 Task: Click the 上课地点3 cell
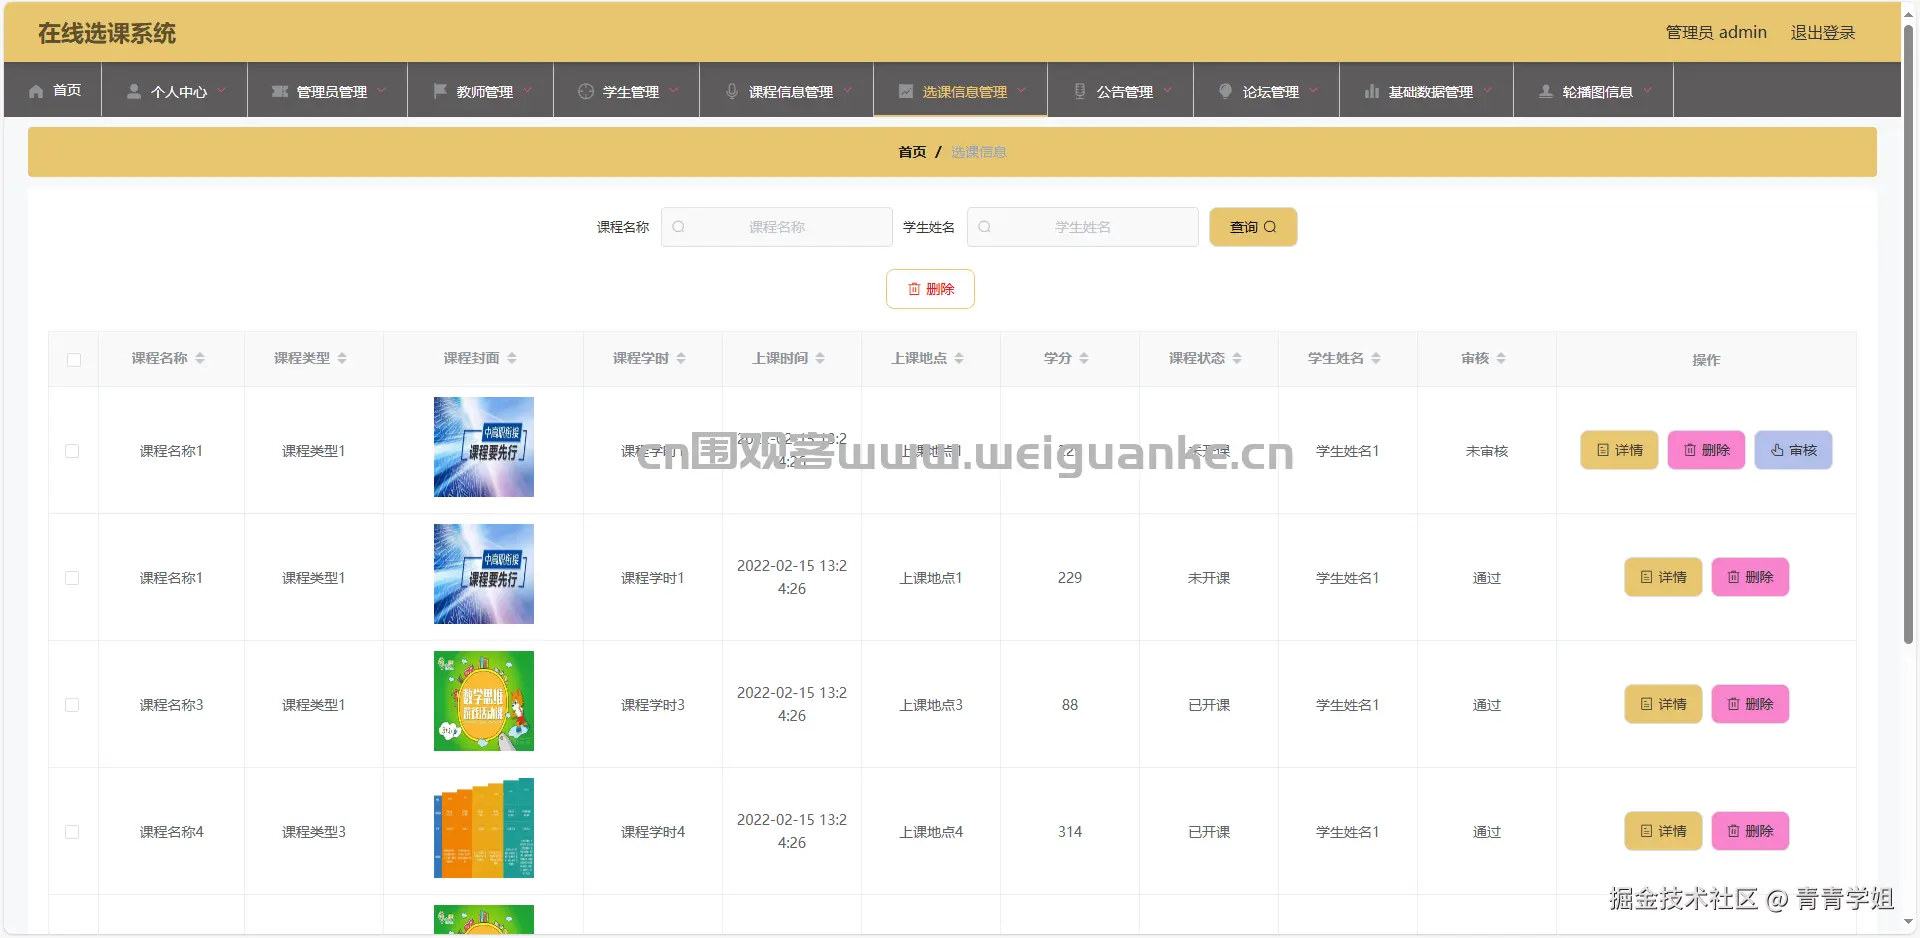pos(931,705)
